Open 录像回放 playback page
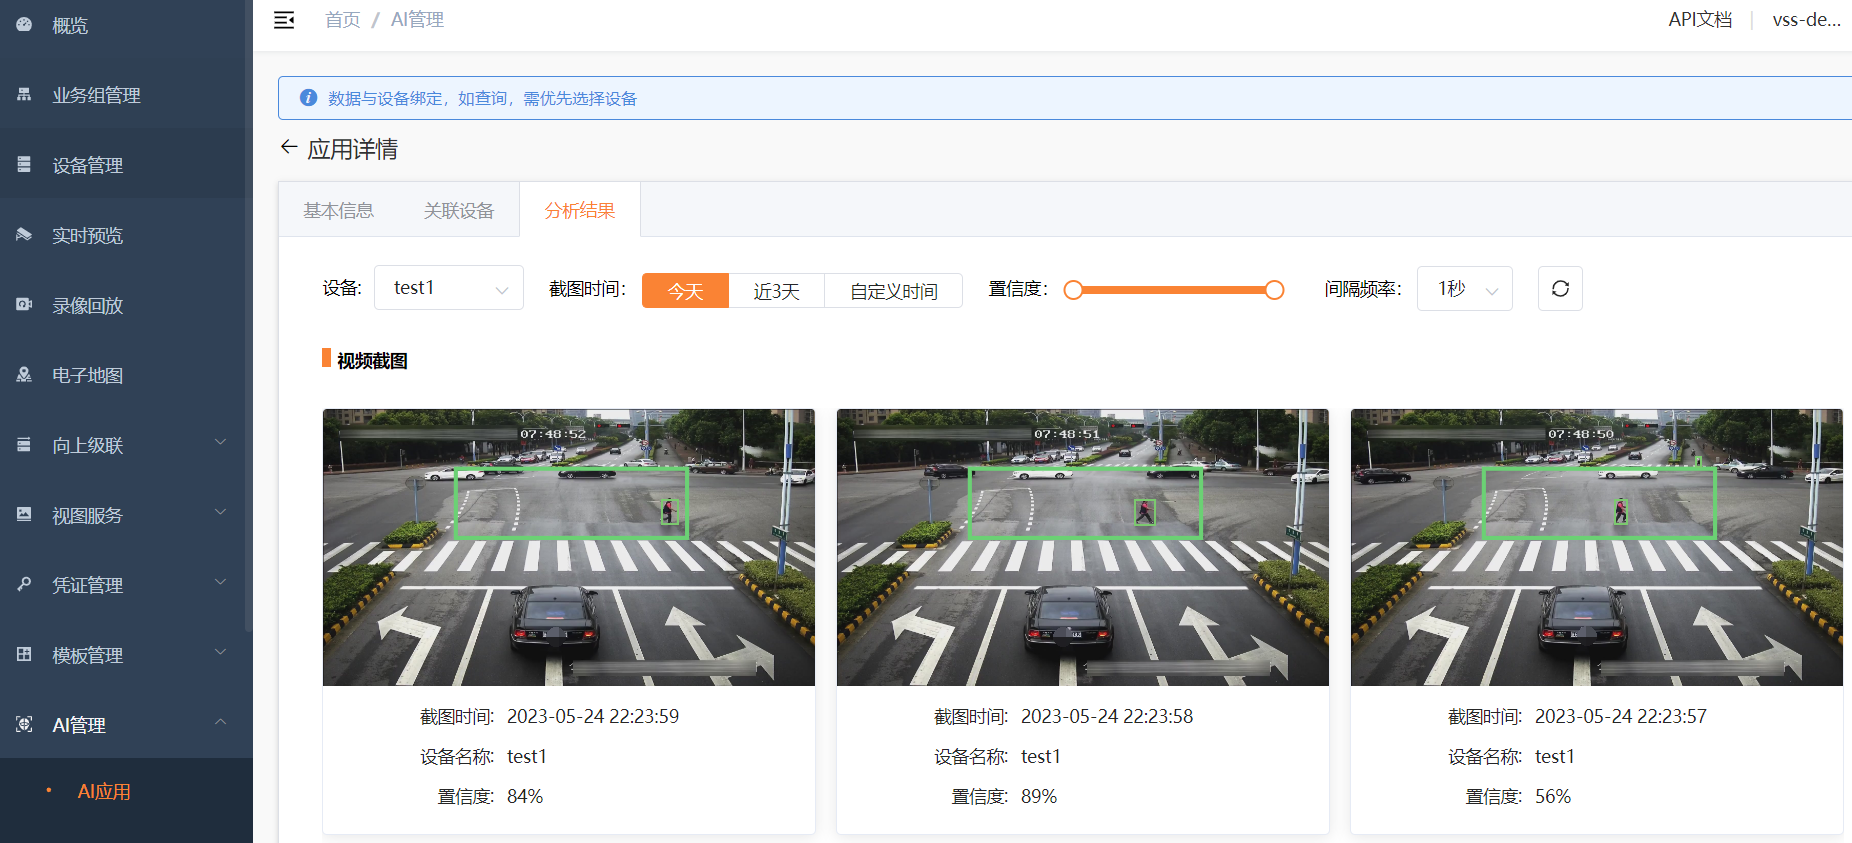 pos(87,306)
